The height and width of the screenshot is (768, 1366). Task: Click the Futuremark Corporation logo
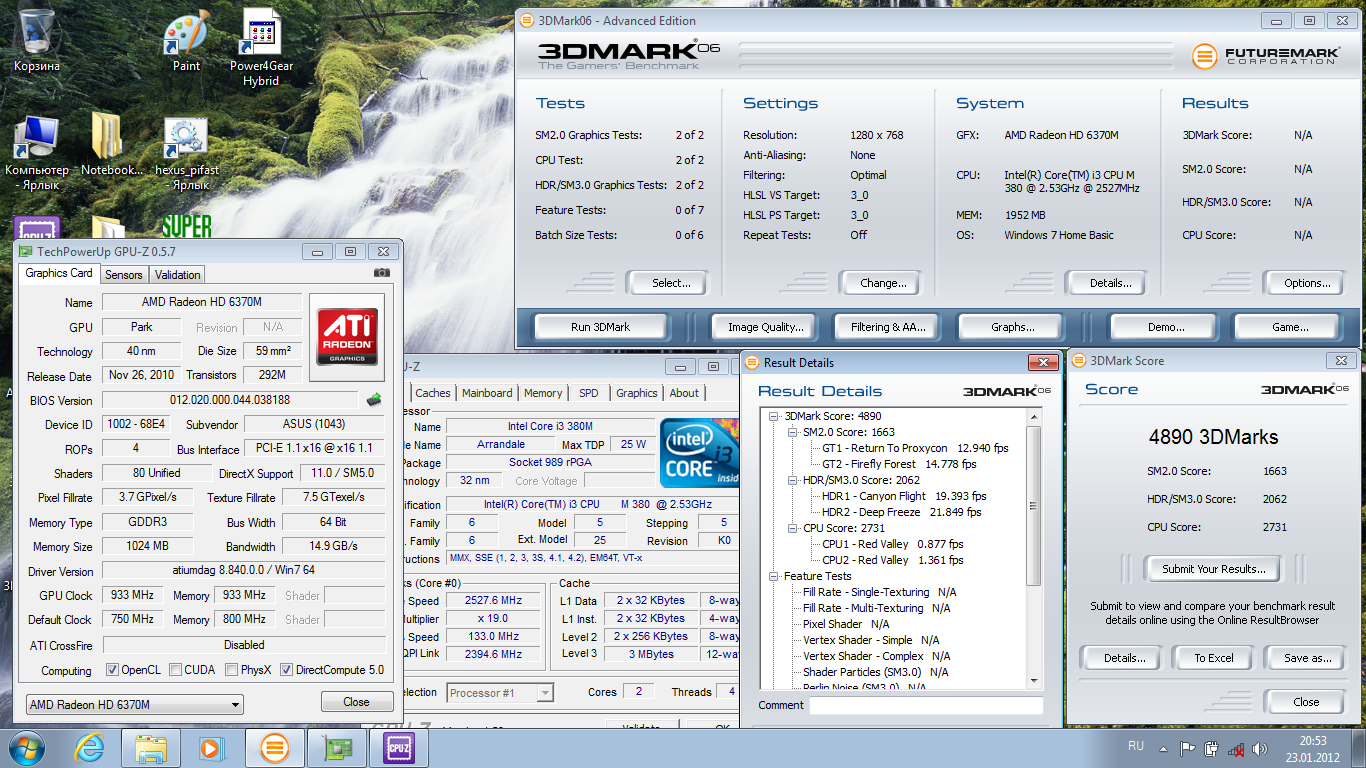(1264, 55)
